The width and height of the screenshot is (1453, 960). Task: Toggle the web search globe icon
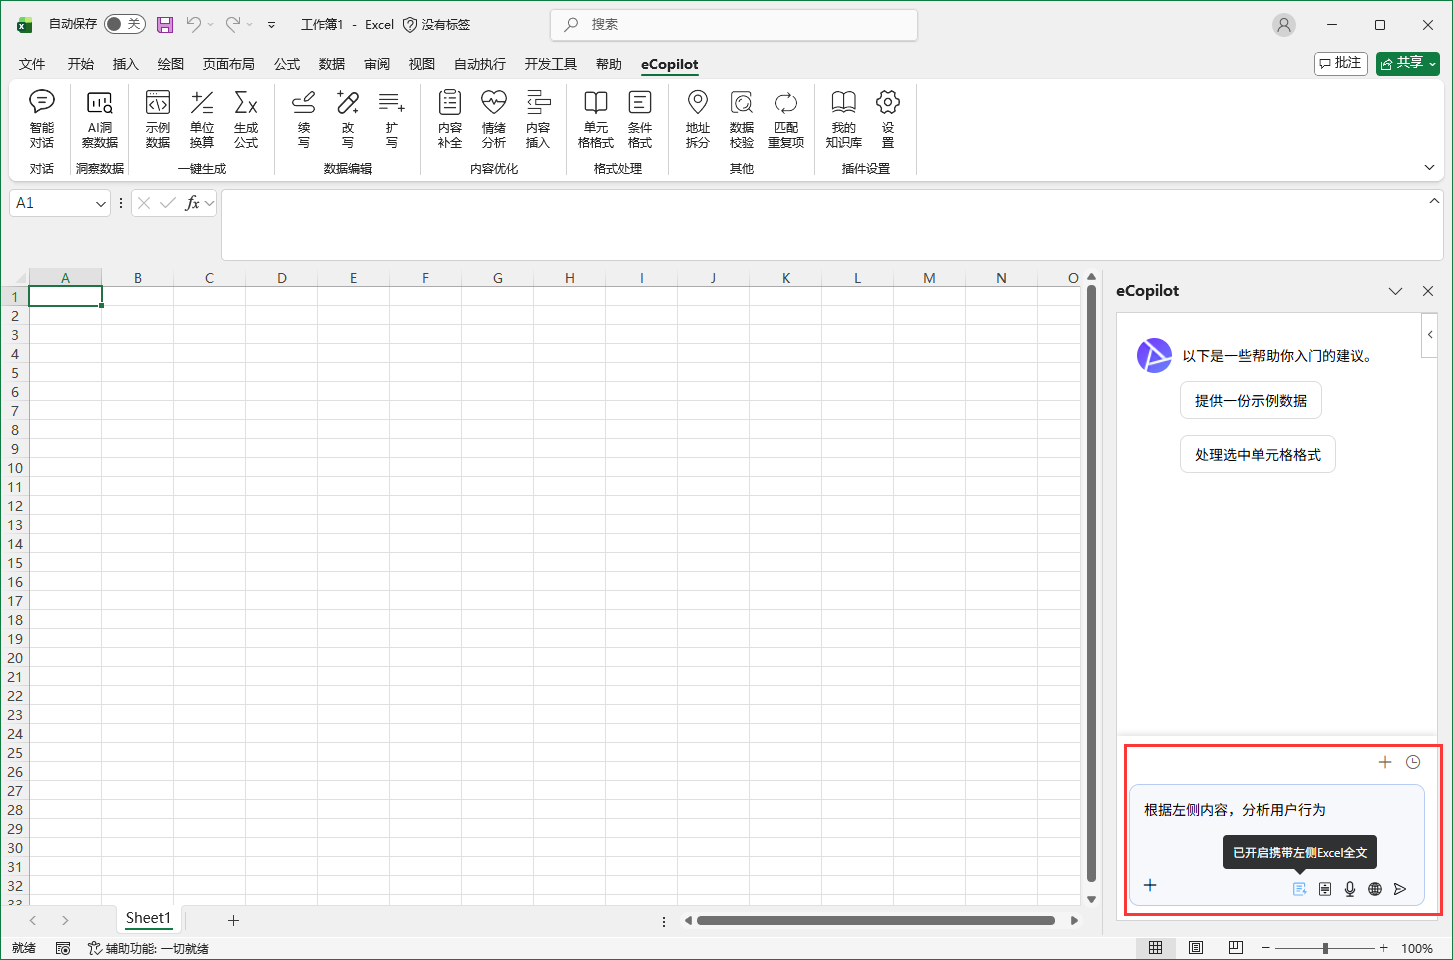pos(1375,889)
